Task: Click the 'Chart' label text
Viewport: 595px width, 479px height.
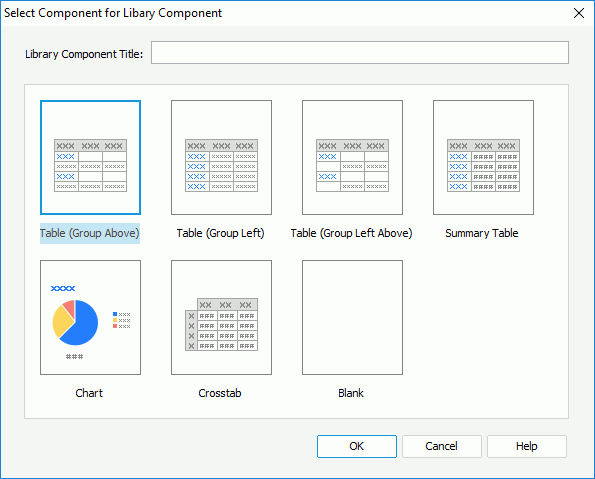Action: pyautogui.click(x=89, y=393)
